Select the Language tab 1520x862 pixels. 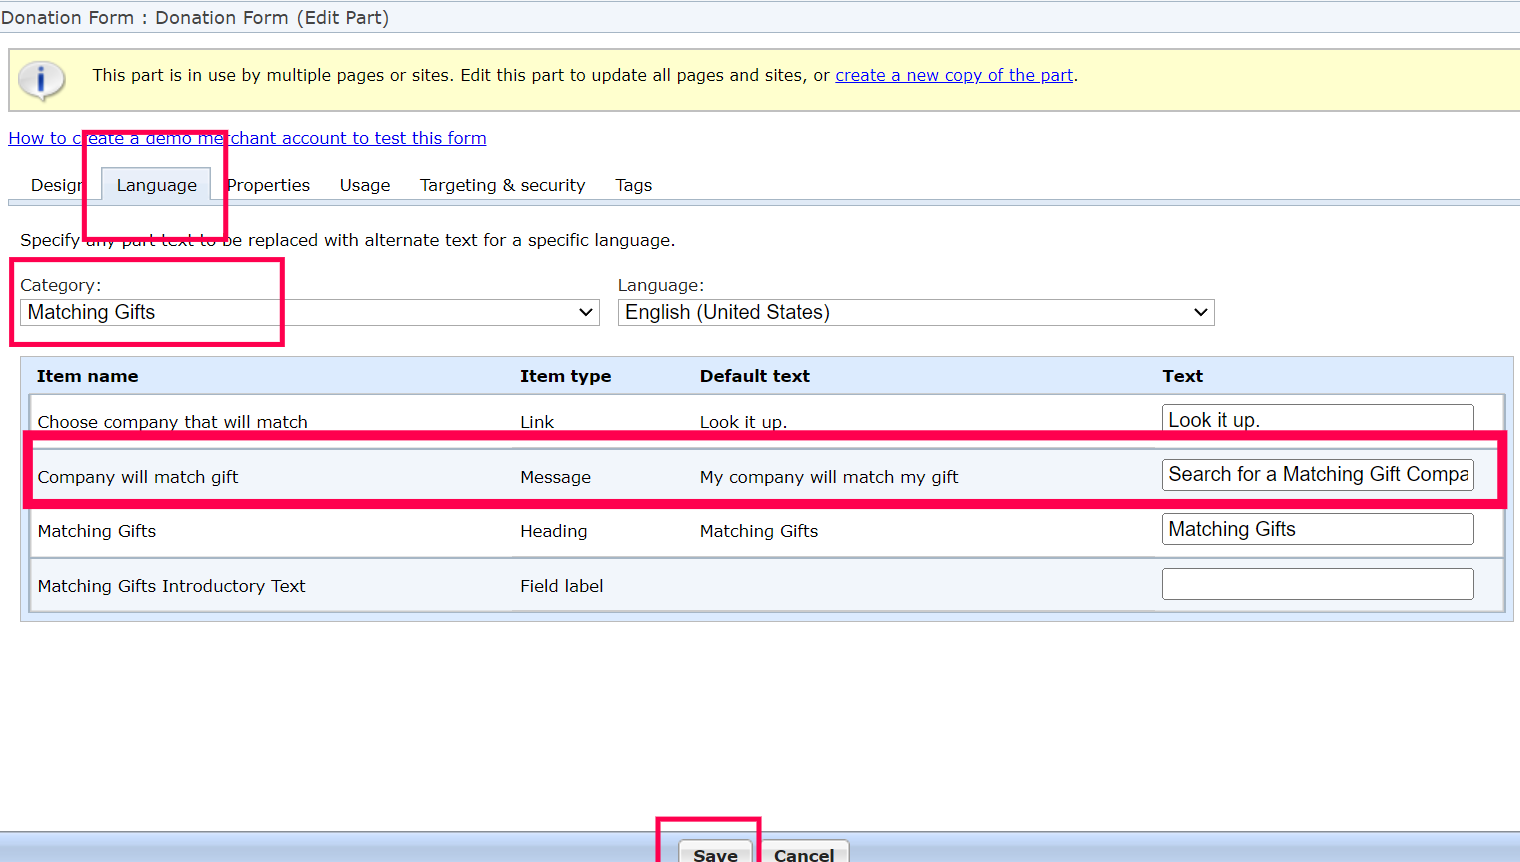156,186
